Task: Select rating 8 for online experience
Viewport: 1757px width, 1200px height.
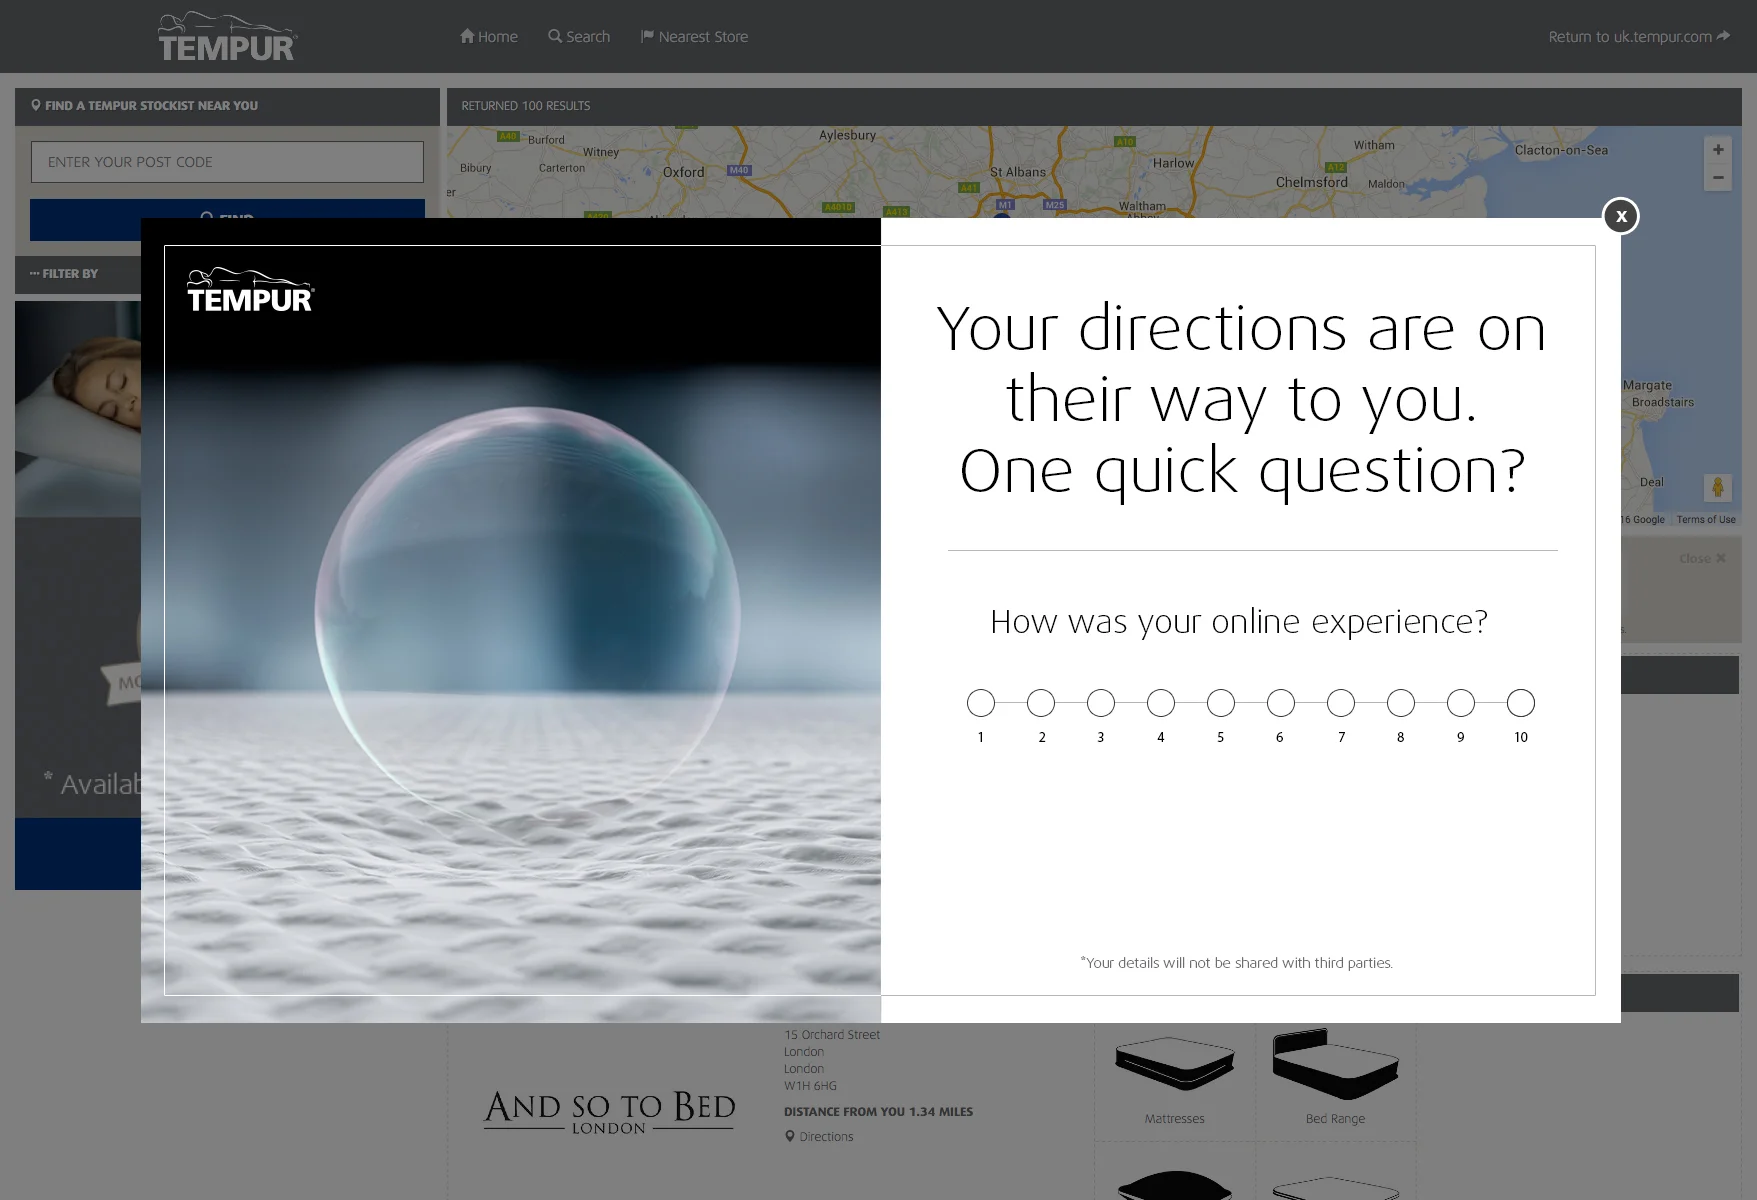Action: point(1401,703)
